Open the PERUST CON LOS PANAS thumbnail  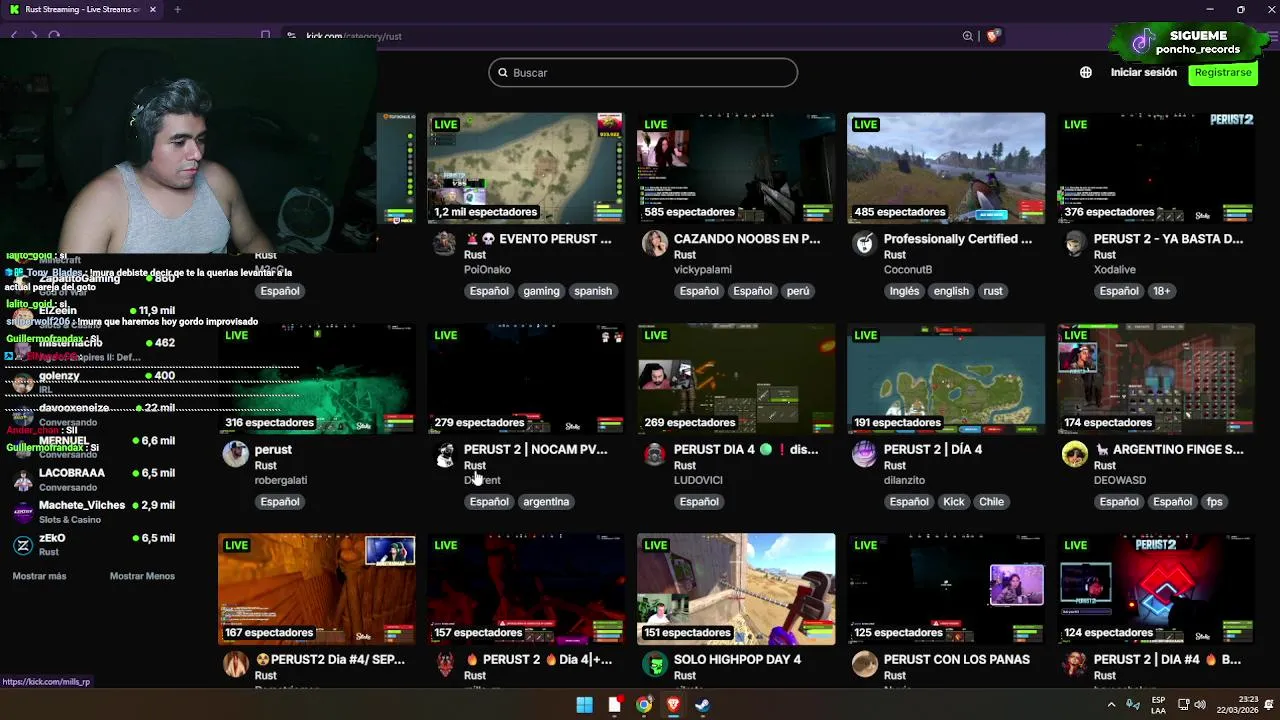(x=946, y=588)
